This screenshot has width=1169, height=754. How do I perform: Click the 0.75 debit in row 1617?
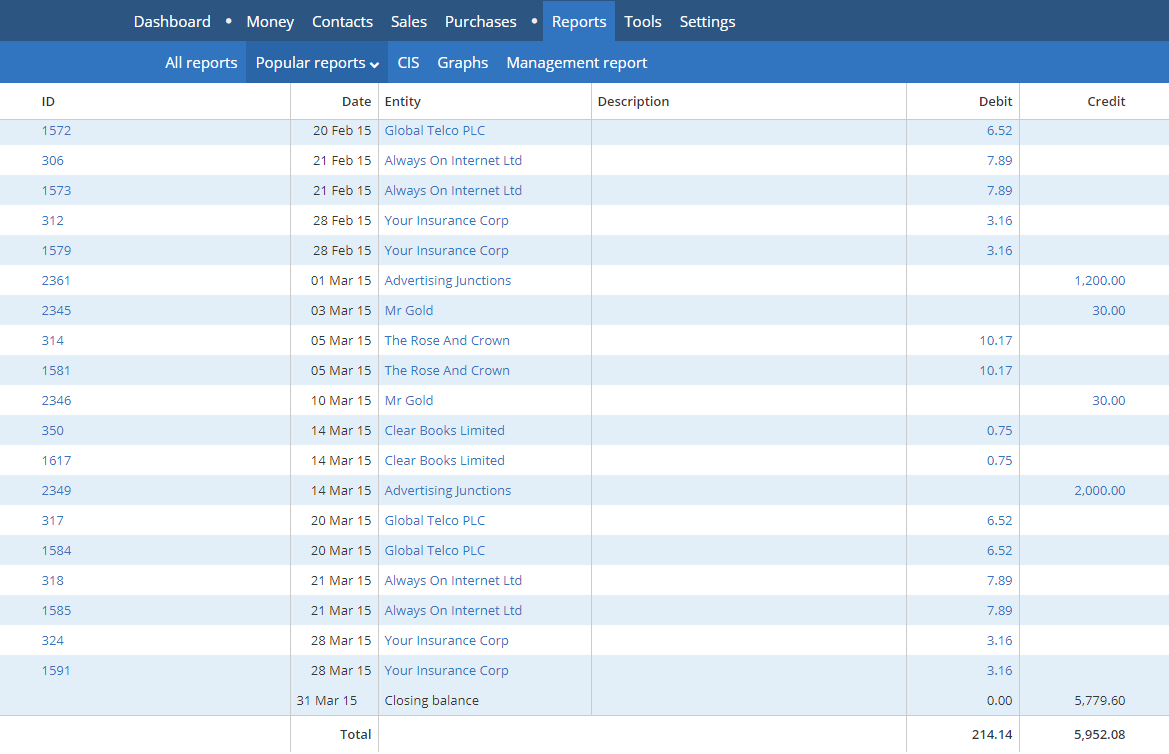coord(999,460)
